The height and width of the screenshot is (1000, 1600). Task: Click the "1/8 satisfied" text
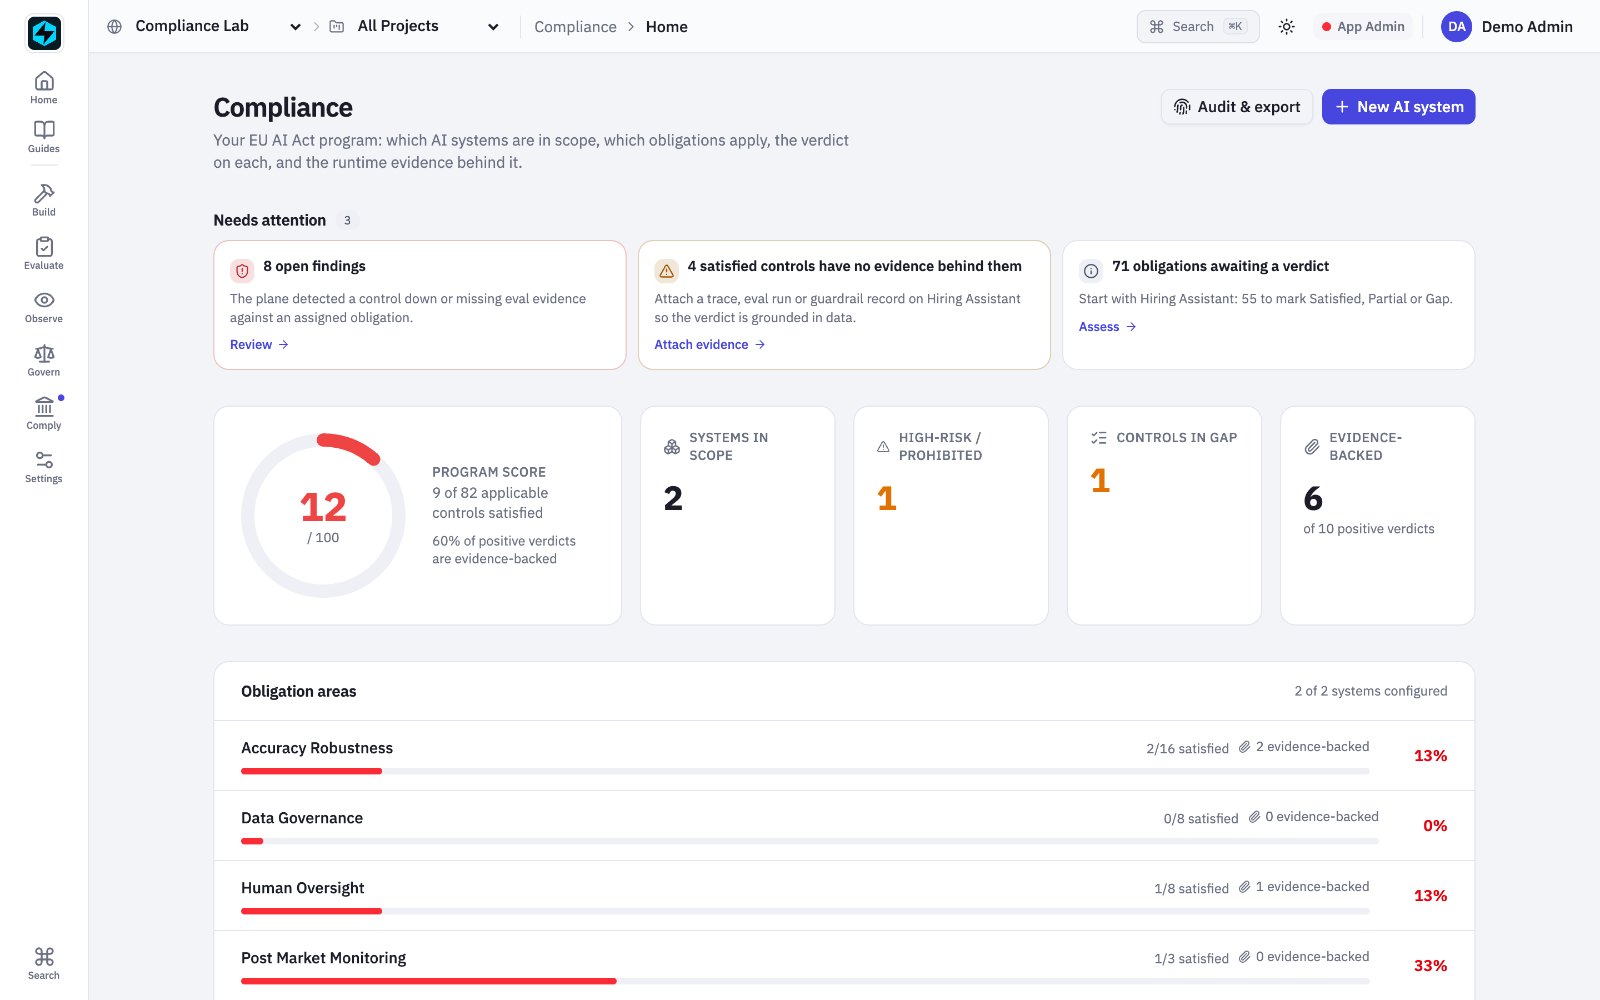pos(1192,889)
